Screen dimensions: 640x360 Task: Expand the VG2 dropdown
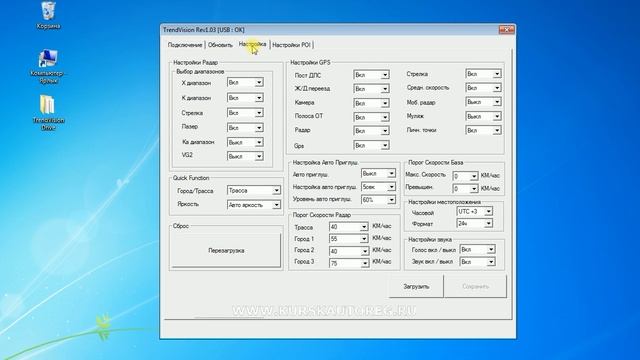coord(245,156)
